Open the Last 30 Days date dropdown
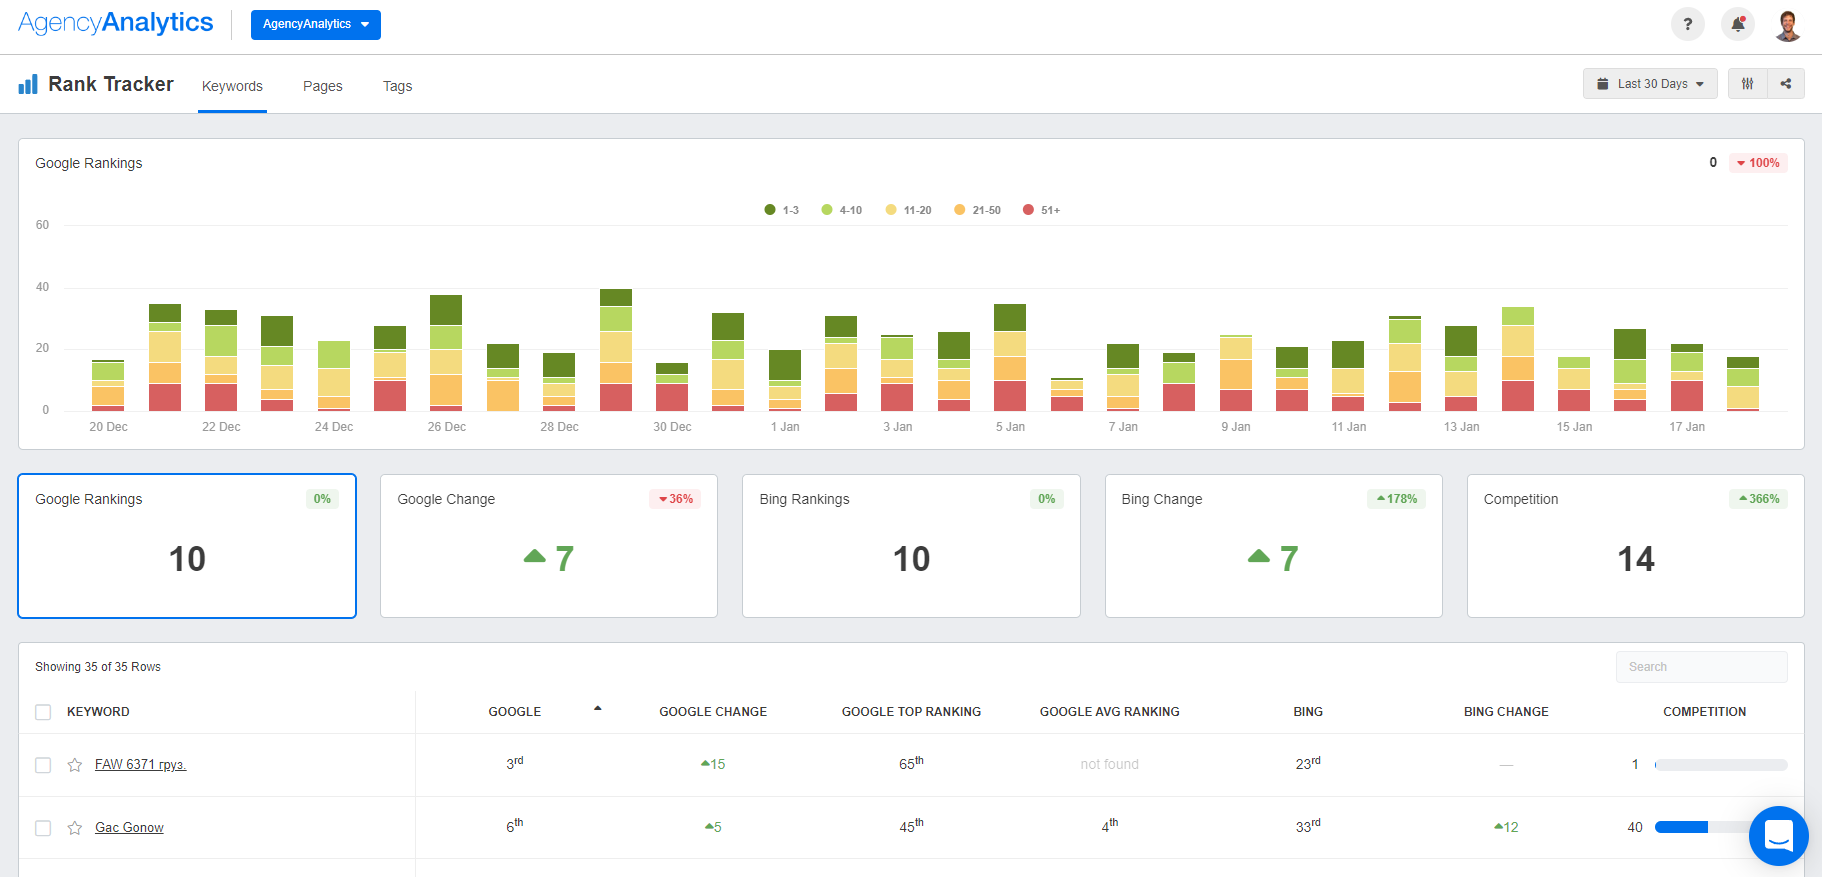Viewport: 1822px width, 877px height. pos(1650,84)
